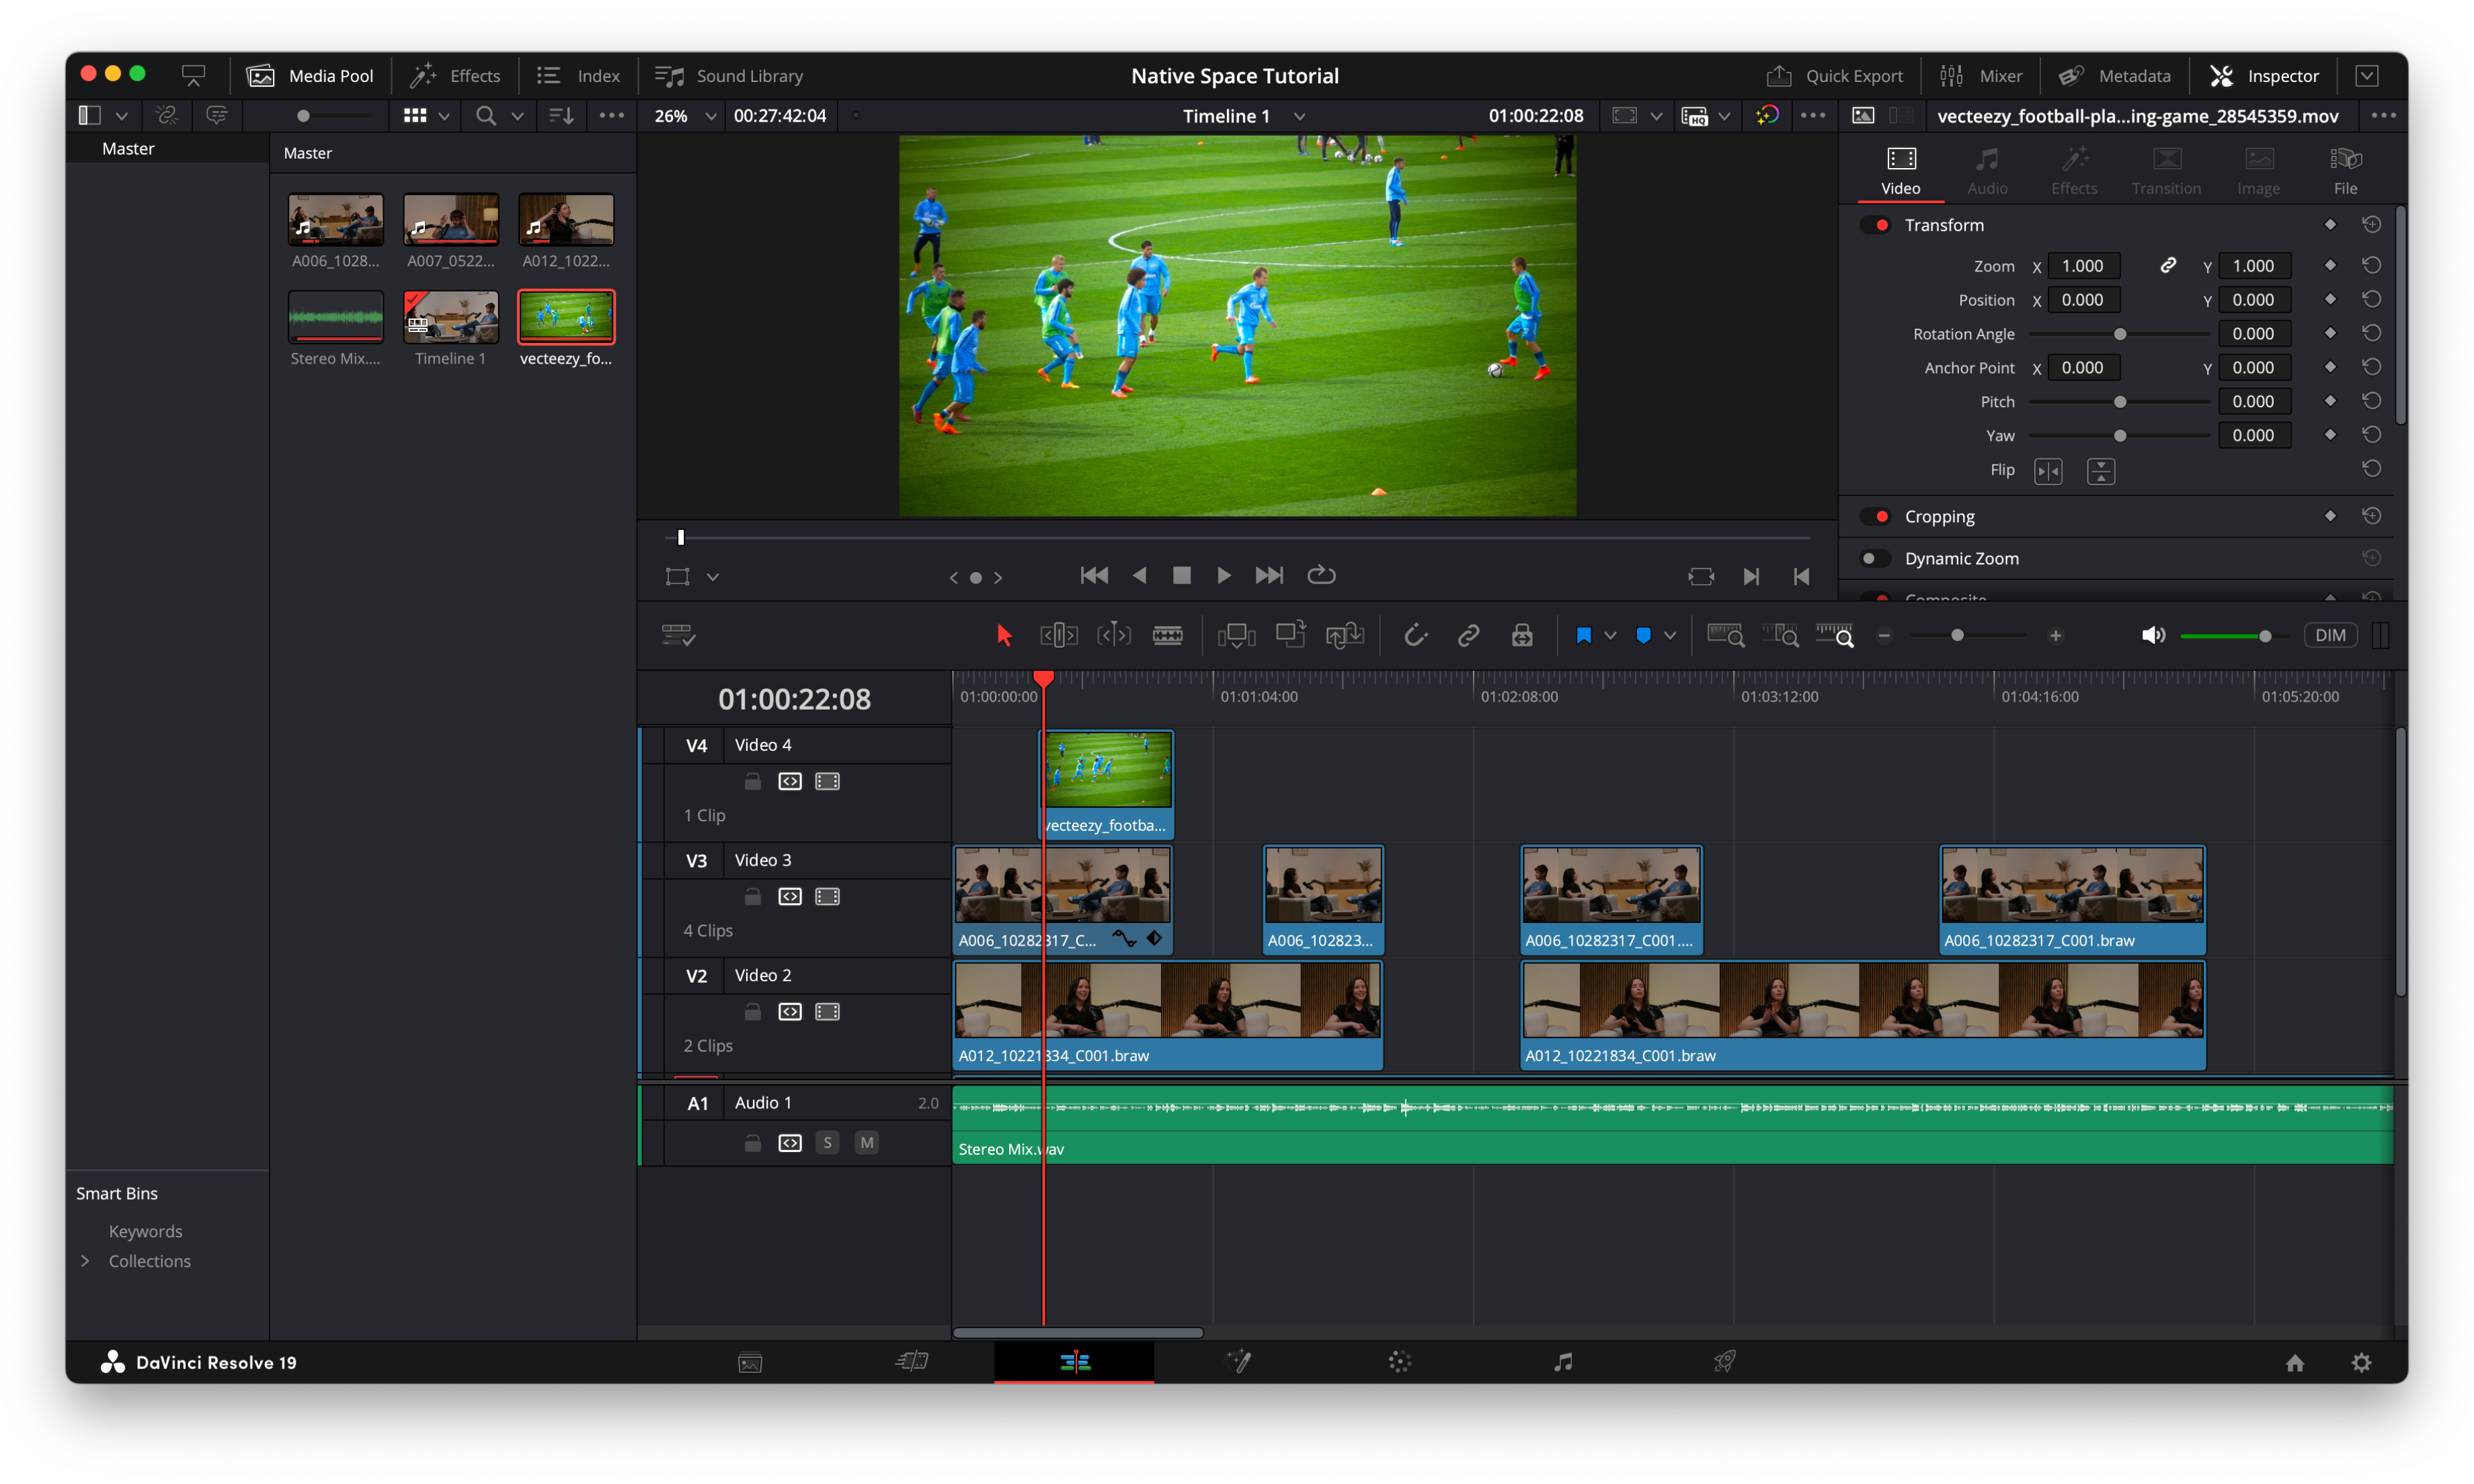Toggle the magnet snapping icon
The image size is (2474, 1484).
pyautogui.click(x=1415, y=635)
